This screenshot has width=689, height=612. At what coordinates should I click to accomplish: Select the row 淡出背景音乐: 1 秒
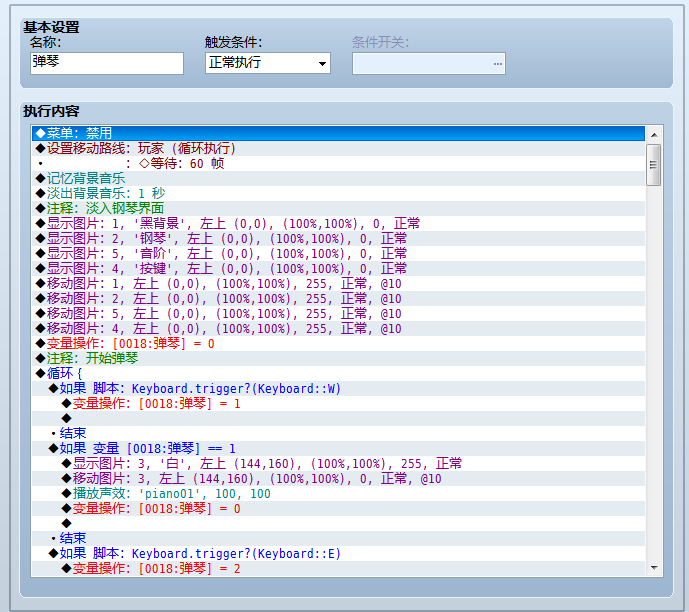[338, 193]
